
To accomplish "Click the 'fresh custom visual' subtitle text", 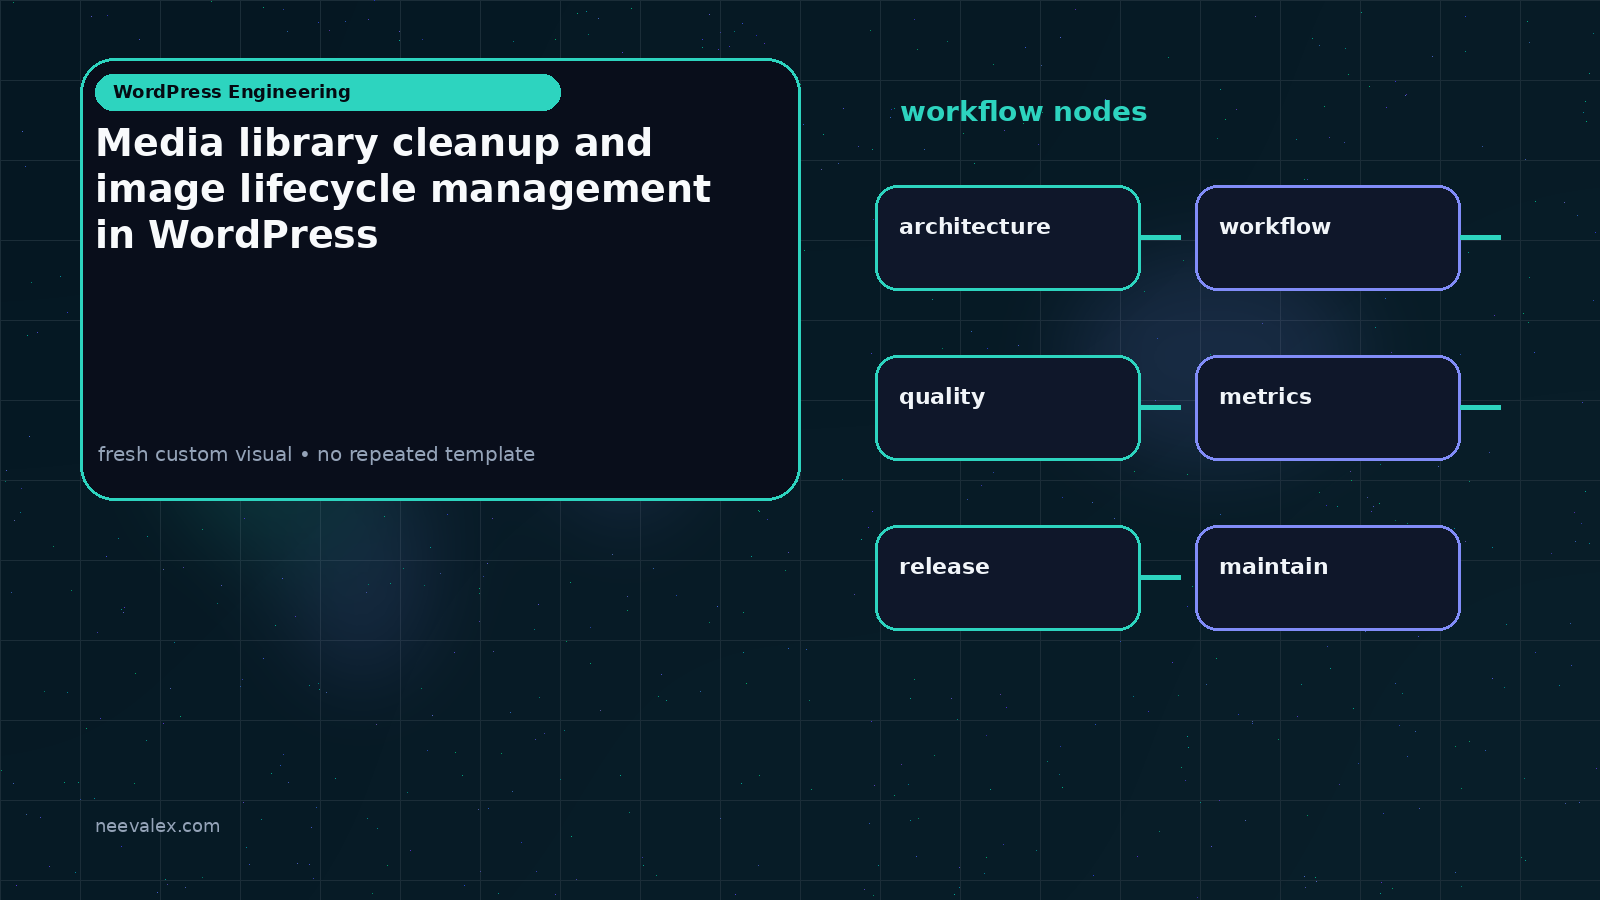I will [316, 454].
